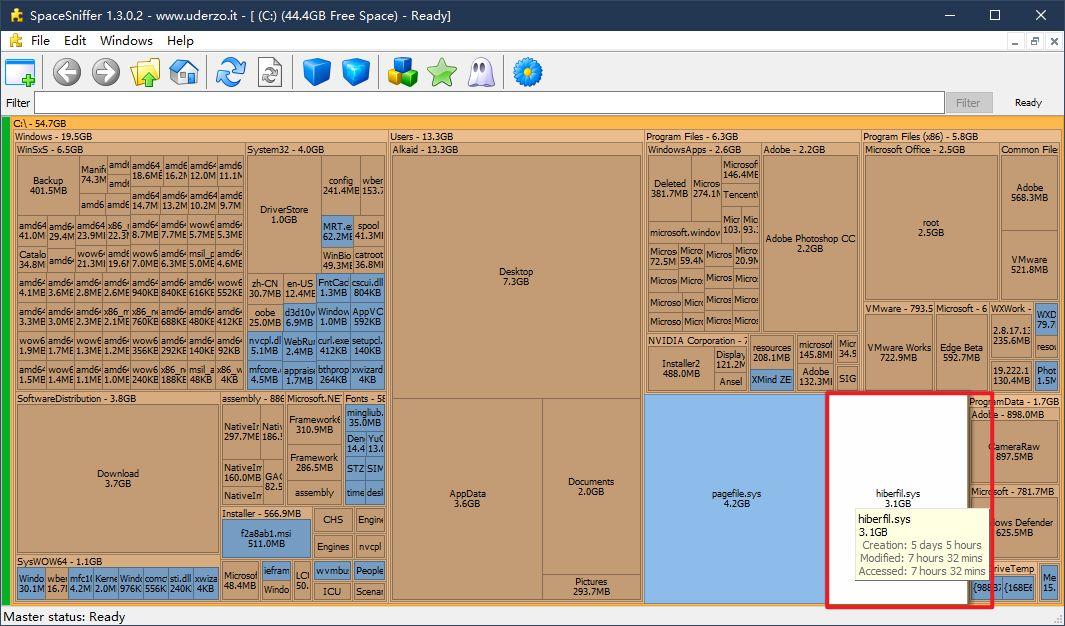
Task: Click the blue flower icon in toolbar
Action: tap(527, 72)
